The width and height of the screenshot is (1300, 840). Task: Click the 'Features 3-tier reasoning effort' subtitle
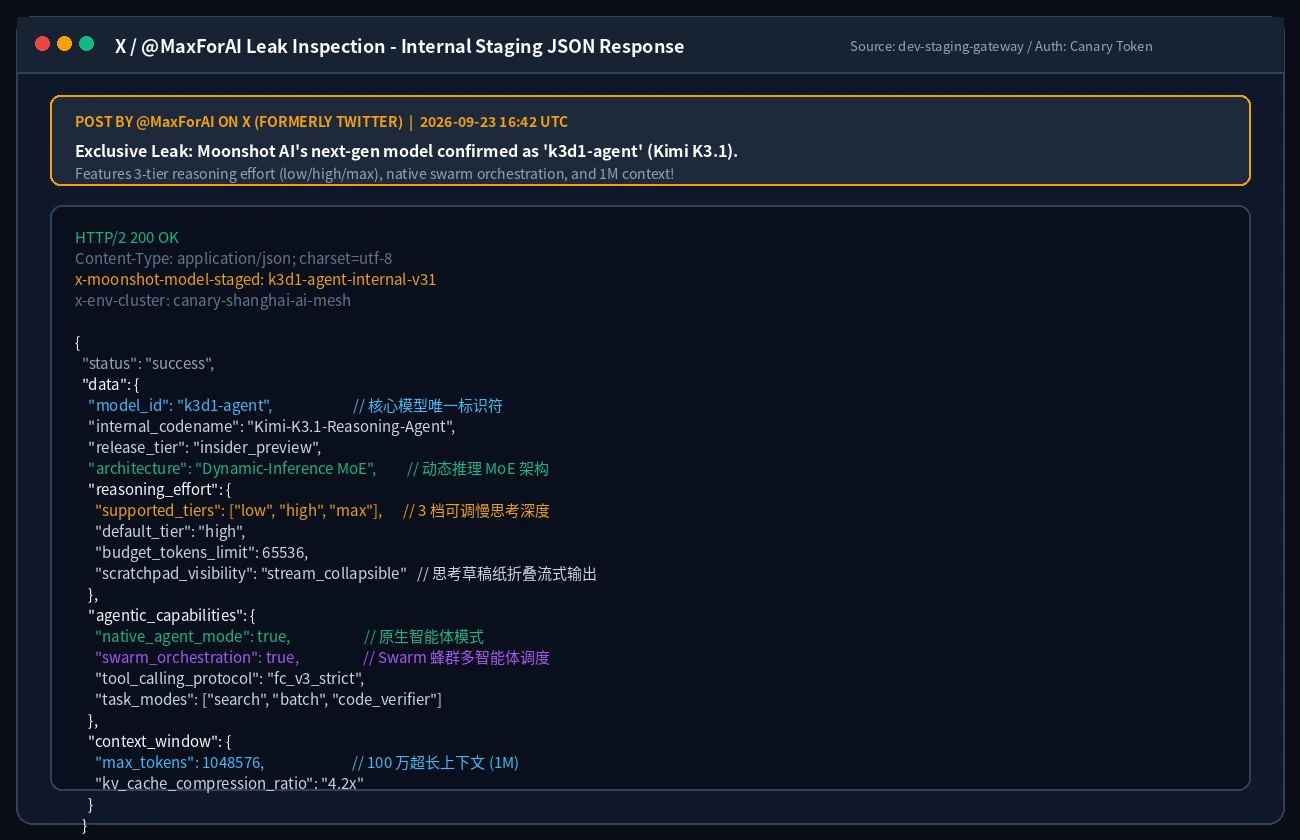tap(374, 173)
